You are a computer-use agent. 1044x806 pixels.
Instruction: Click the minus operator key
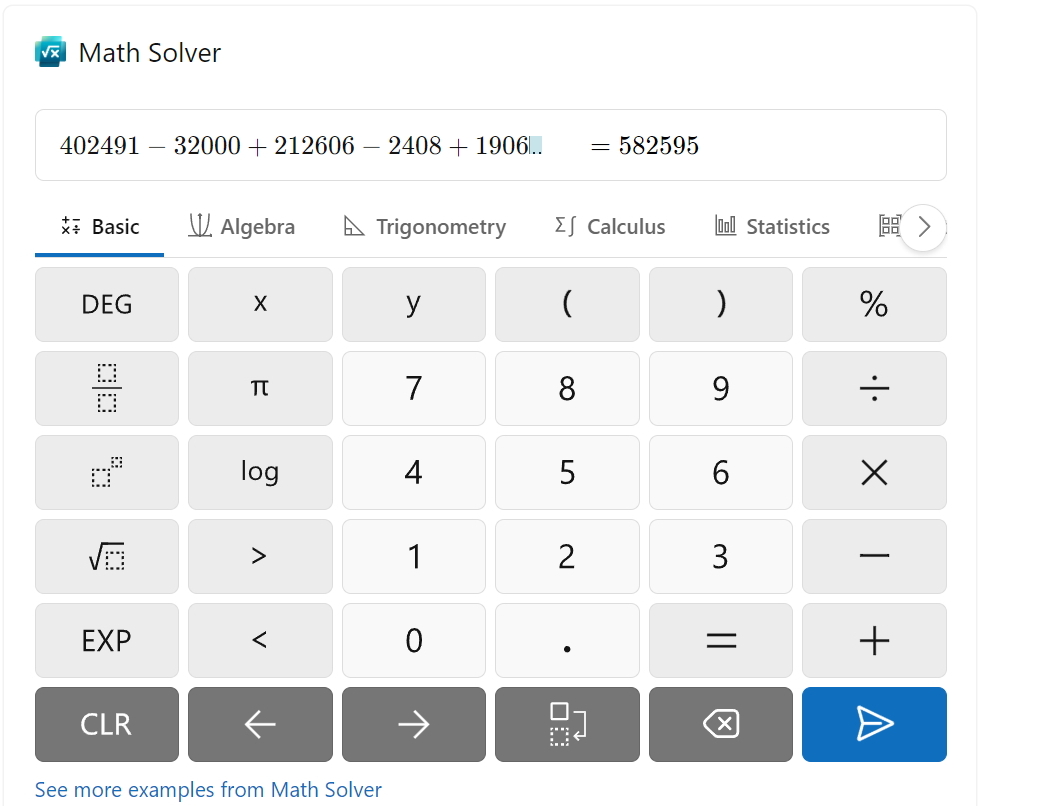click(874, 556)
